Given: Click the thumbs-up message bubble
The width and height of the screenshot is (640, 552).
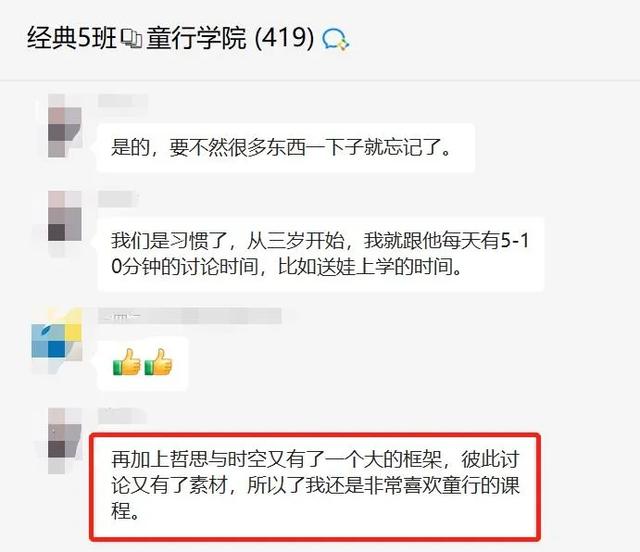Looking at the screenshot, I should [142, 363].
